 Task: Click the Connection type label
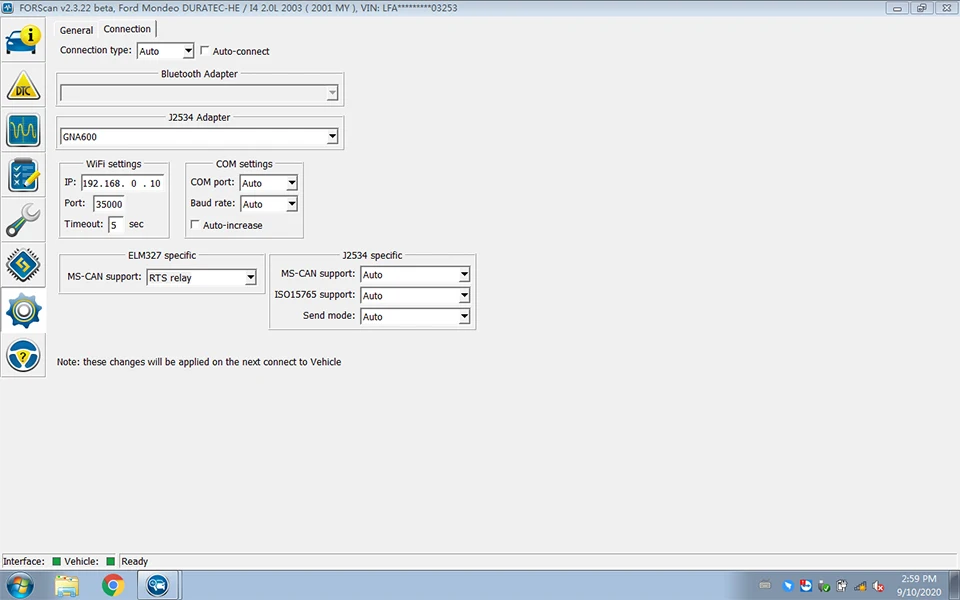[x=96, y=50]
